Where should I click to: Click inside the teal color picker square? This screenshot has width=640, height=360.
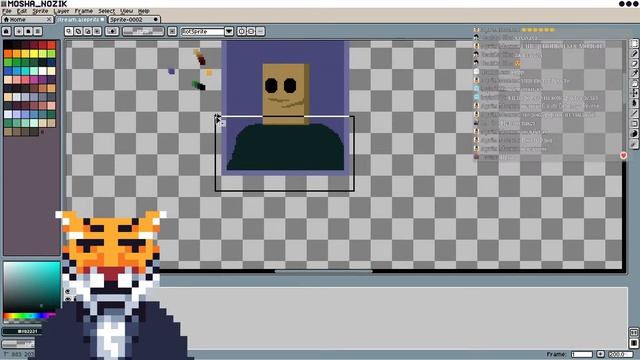coord(32,287)
